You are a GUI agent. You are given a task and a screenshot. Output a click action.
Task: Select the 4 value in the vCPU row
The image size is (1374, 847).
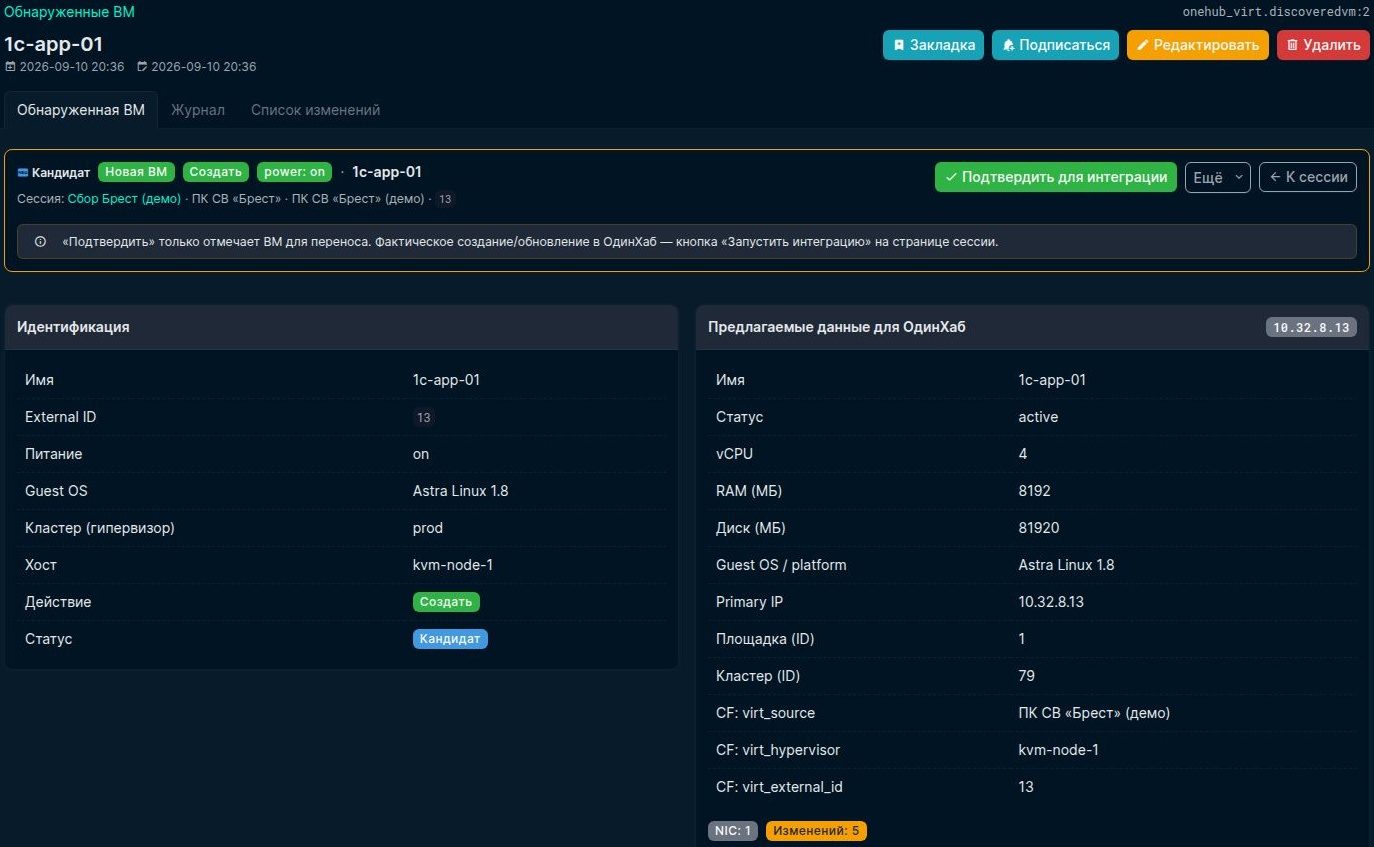click(1023, 454)
